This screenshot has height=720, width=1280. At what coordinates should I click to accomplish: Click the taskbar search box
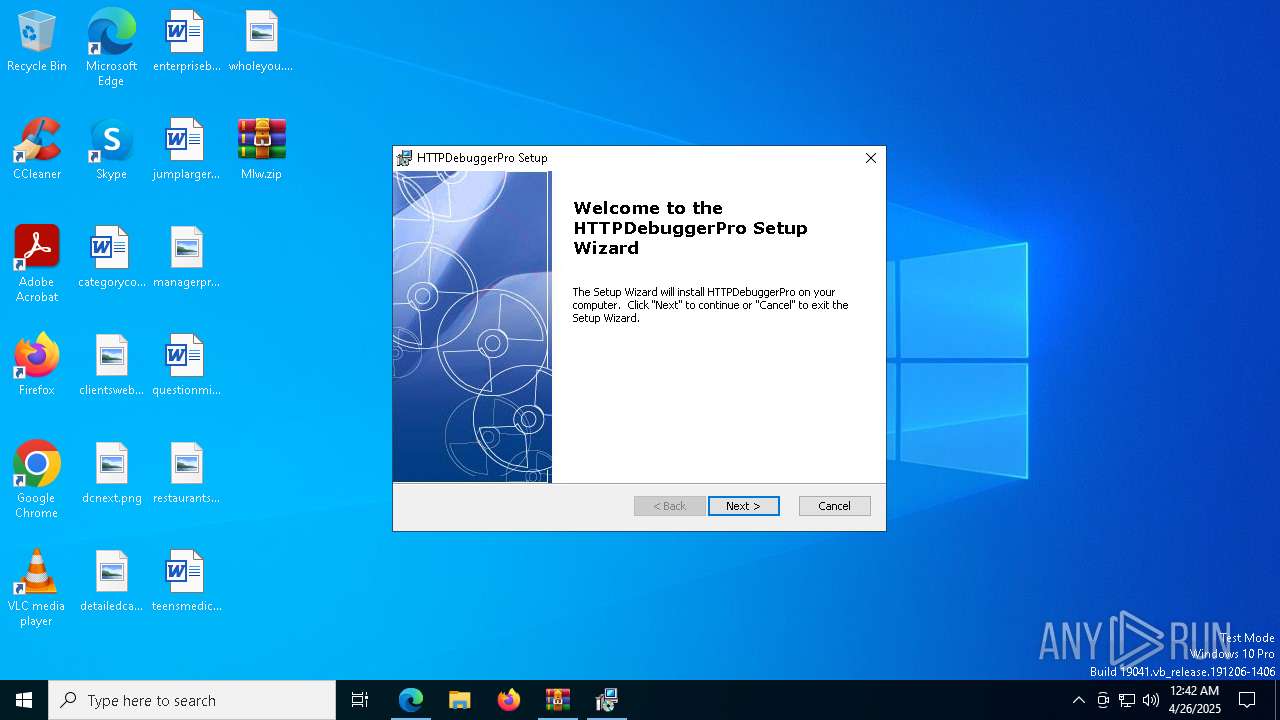point(192,700)
